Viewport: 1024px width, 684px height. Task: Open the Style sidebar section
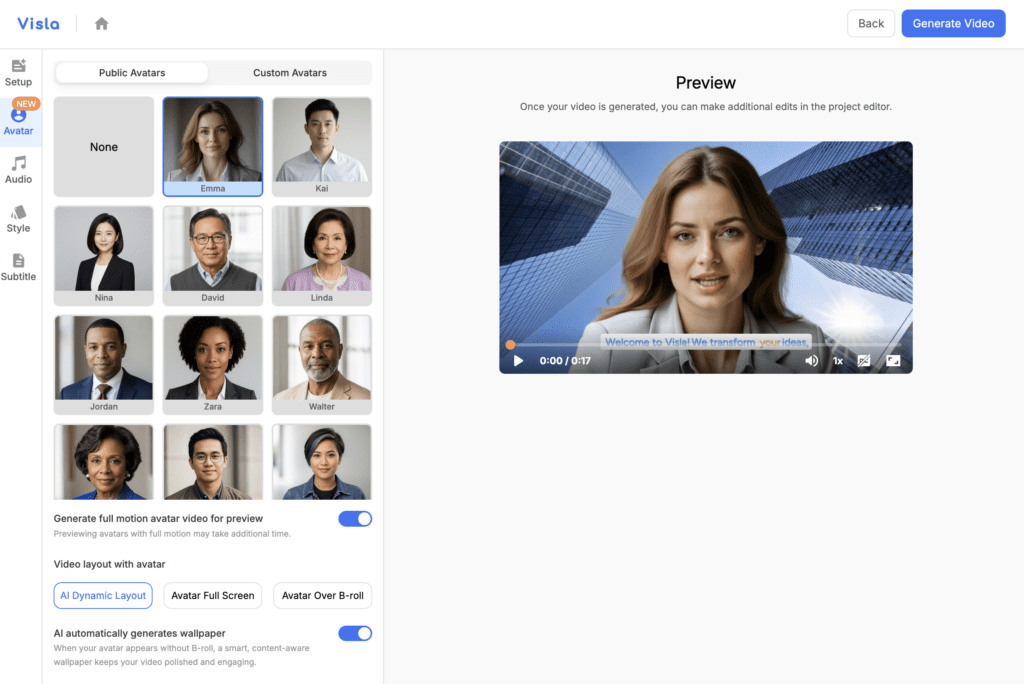pyautogui.click(x=18, y=219)
